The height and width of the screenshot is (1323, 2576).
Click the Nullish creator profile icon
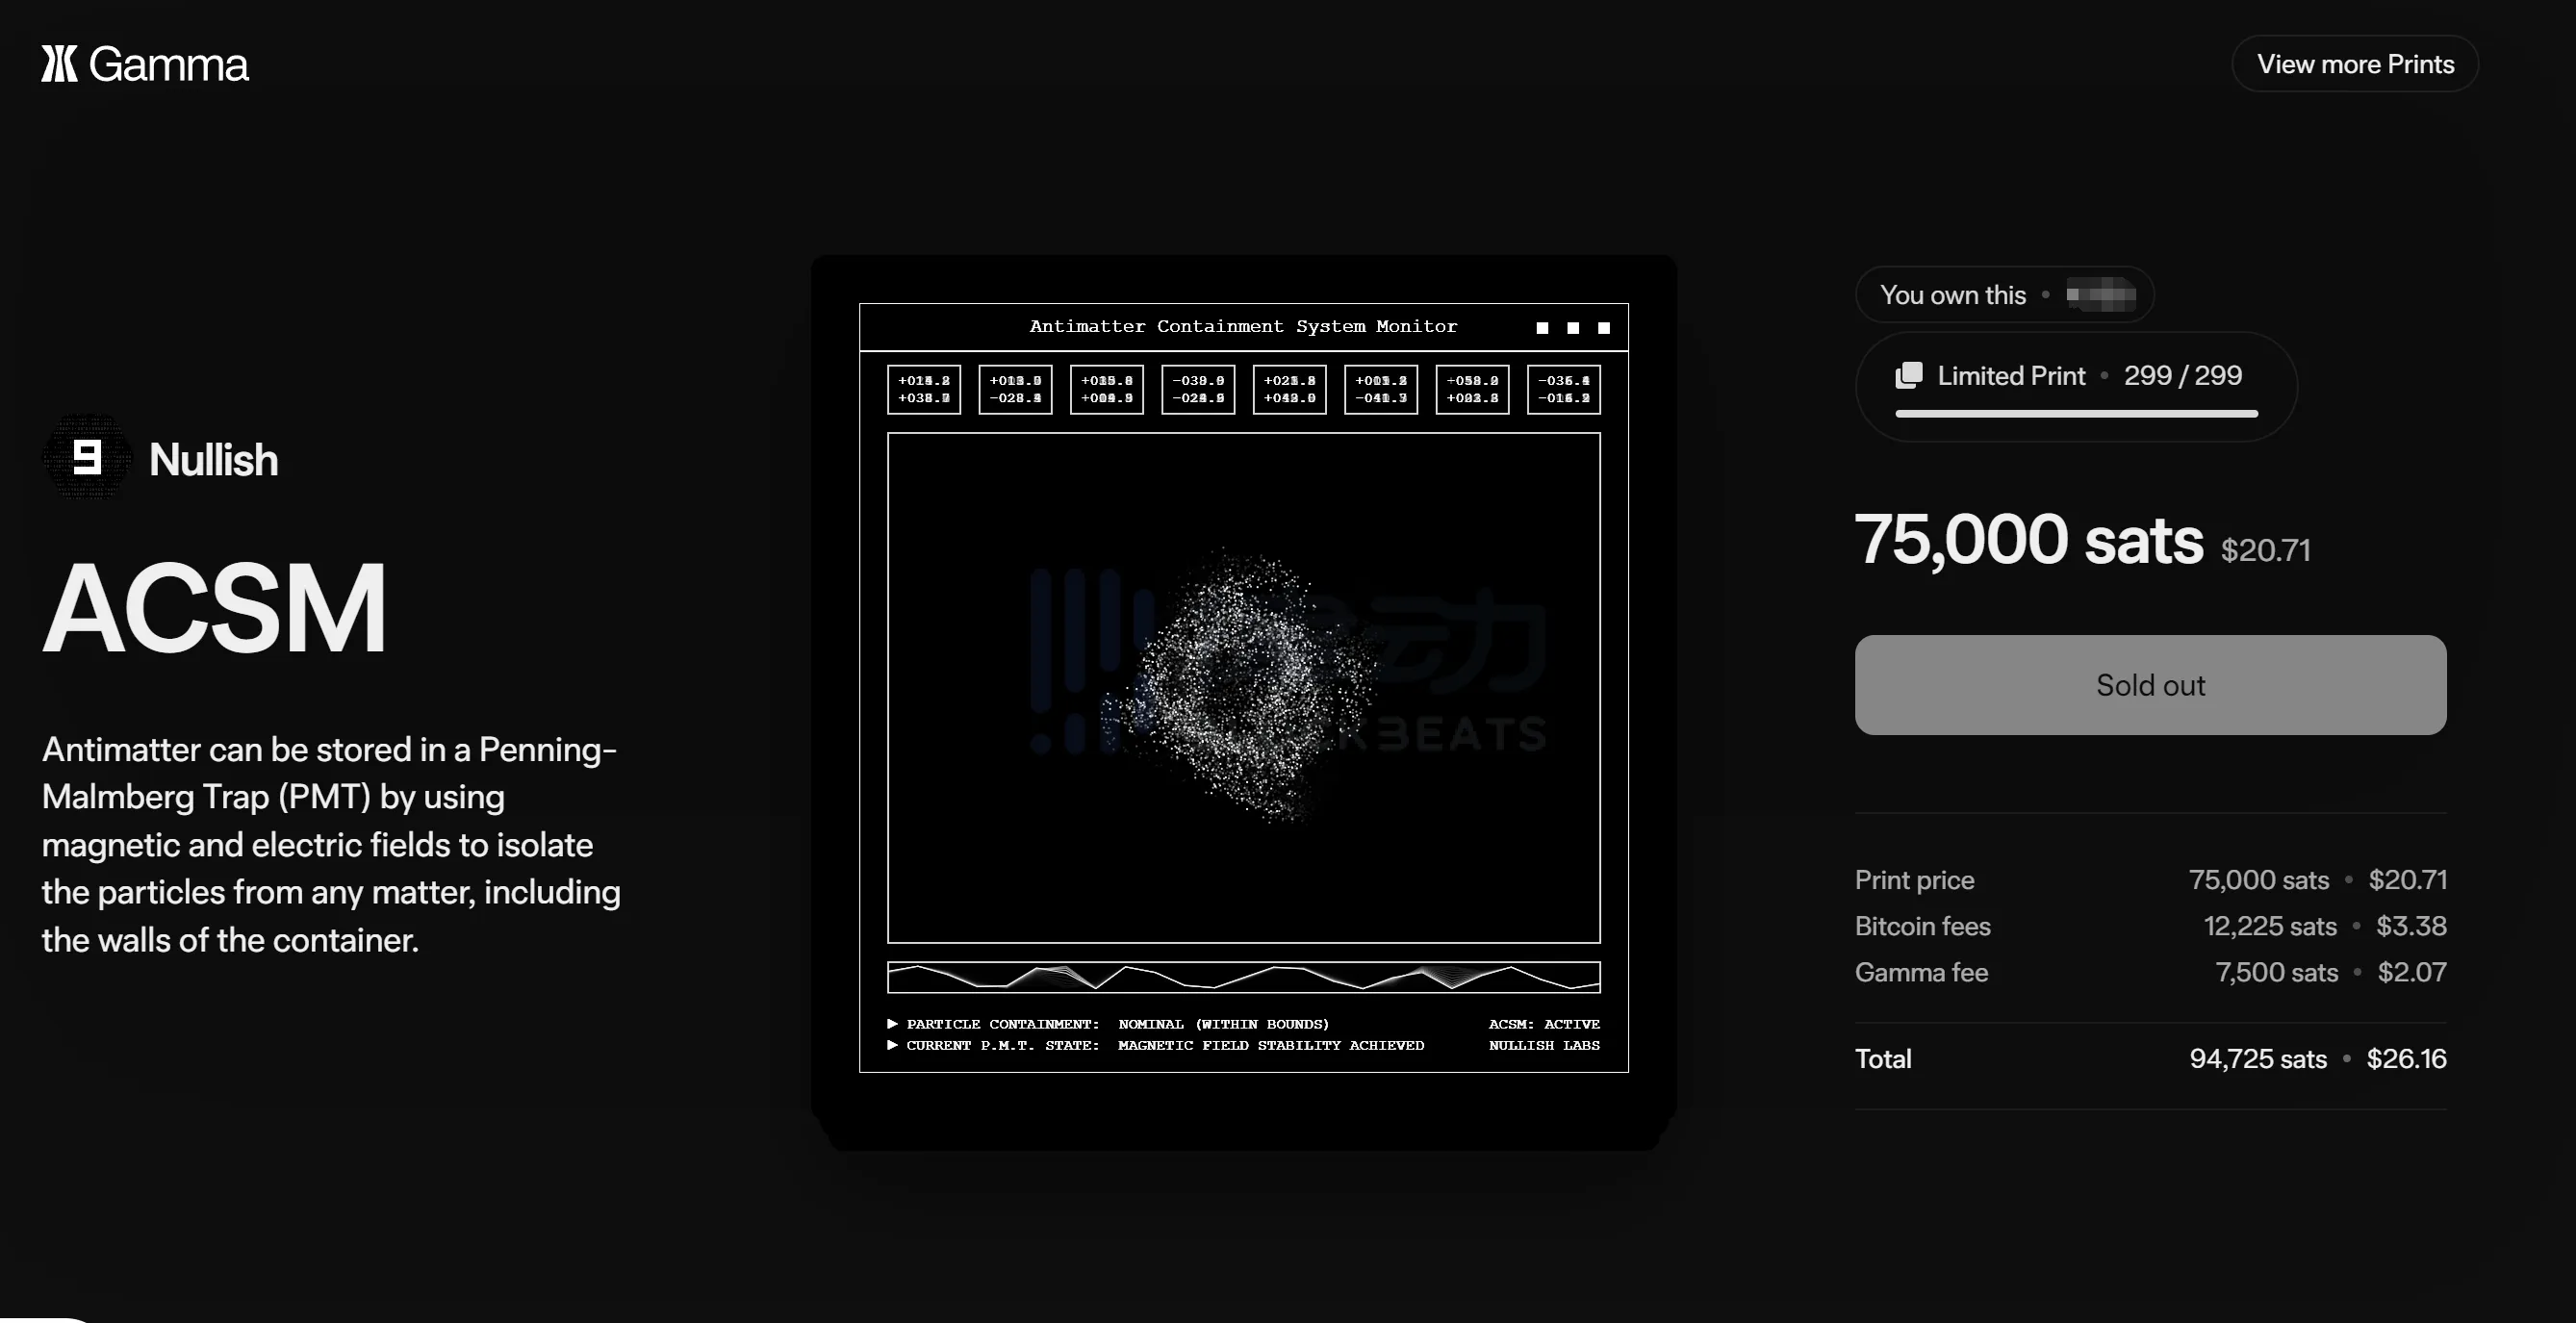[x=86, y=457]
